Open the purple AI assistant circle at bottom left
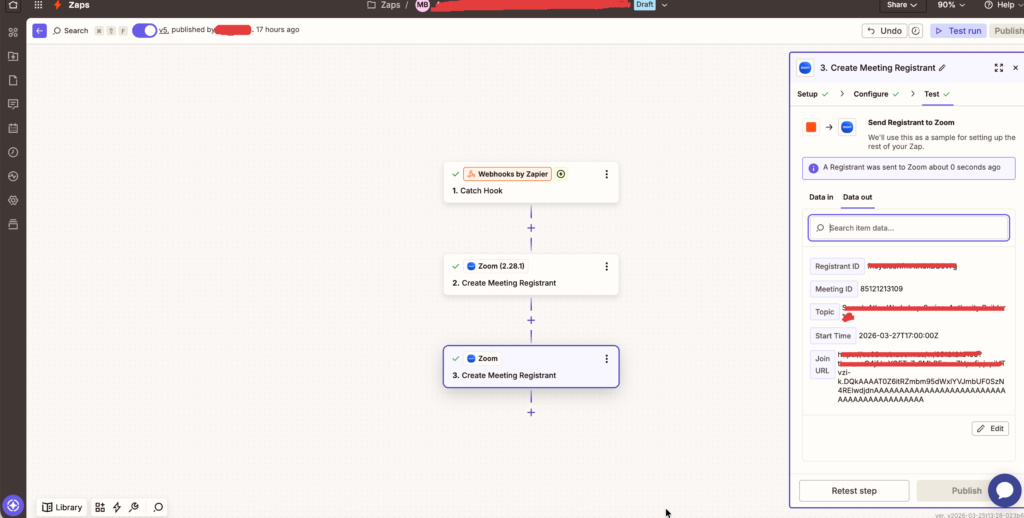Screen dimensions: 1024x518 (x=13, y=505)
